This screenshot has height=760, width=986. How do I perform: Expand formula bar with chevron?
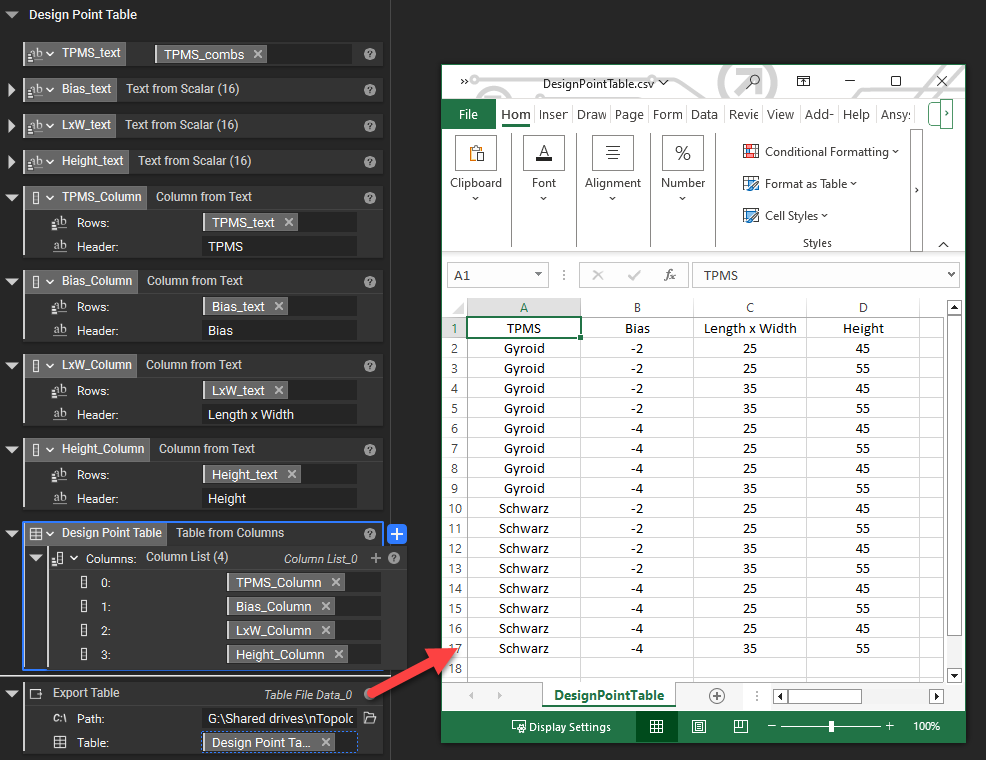click(x=951, y=274)
